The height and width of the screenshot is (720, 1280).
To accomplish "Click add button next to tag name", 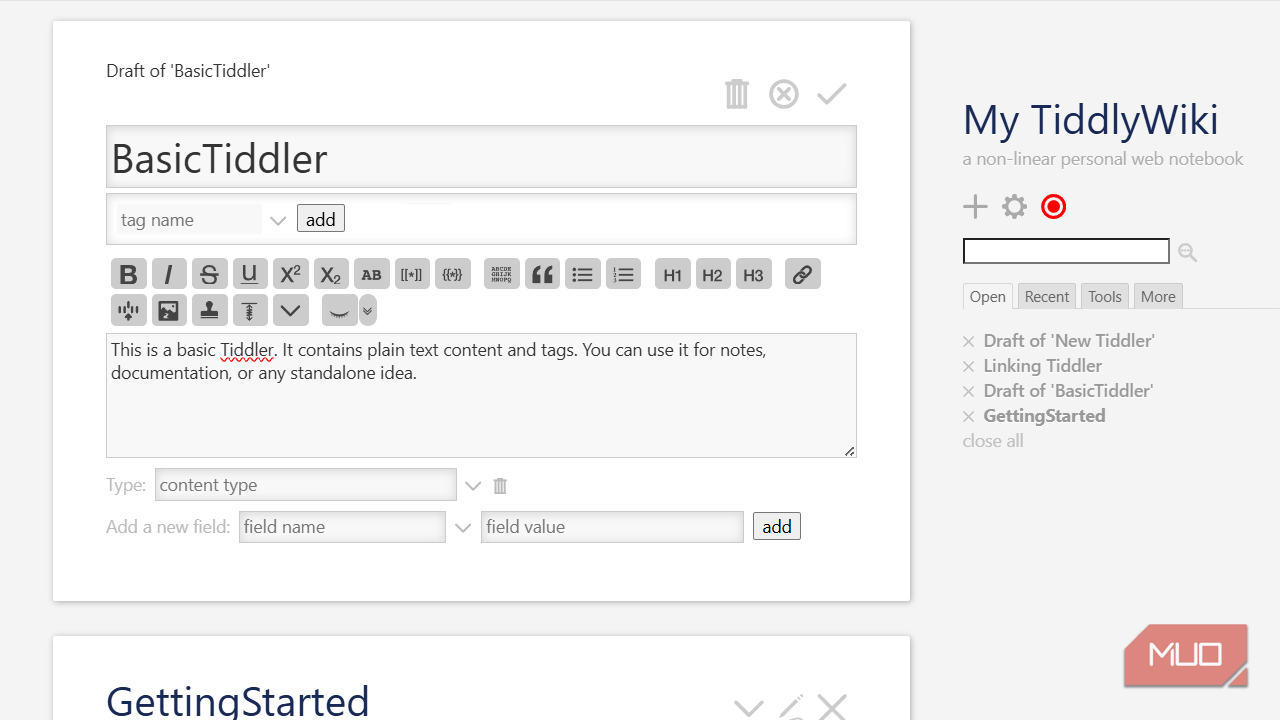I will tap(321, 219).
